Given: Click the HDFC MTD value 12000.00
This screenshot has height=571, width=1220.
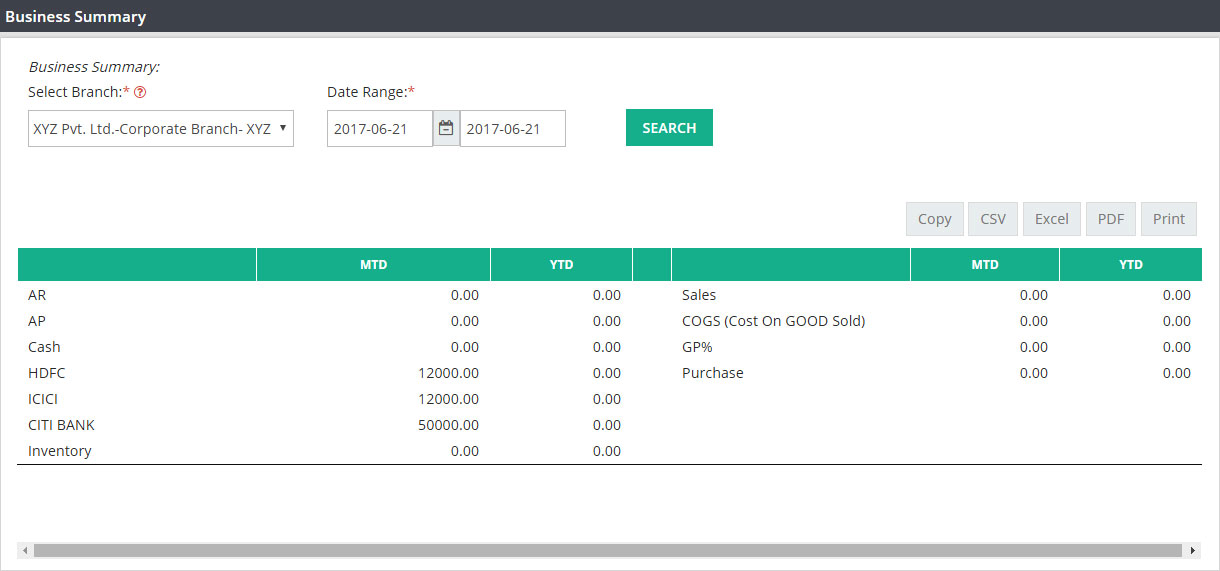Looking at the screenshot, I should [x=448, y=373].
